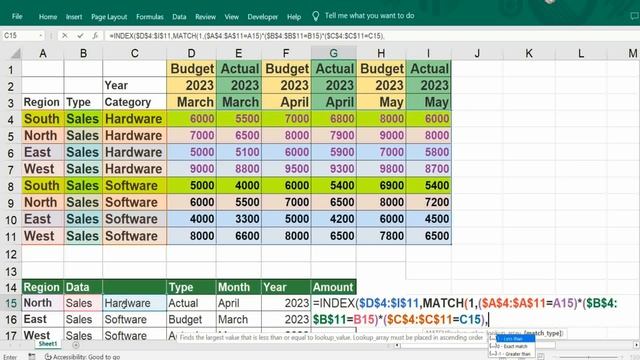Click the Amount header cell
Viewport: 640px width, 360px height.
[x=333, y=287]
